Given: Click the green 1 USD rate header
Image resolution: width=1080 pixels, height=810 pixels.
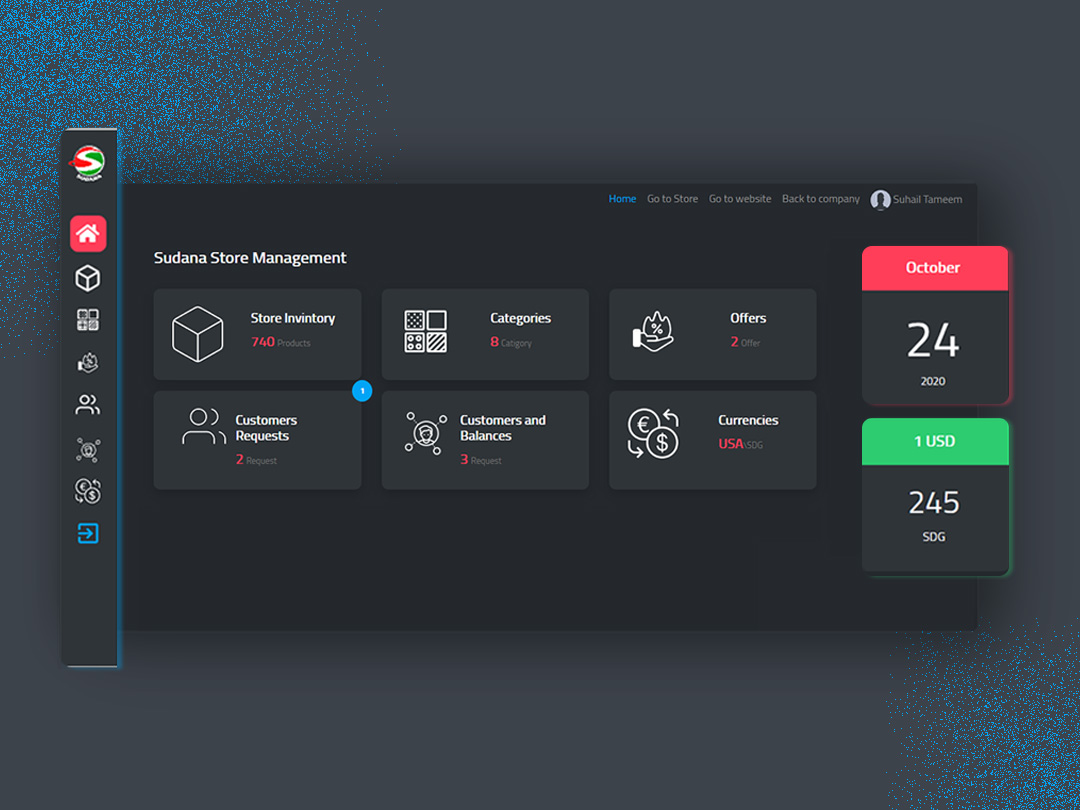Looking at the screenshot, I should point(934,442).
